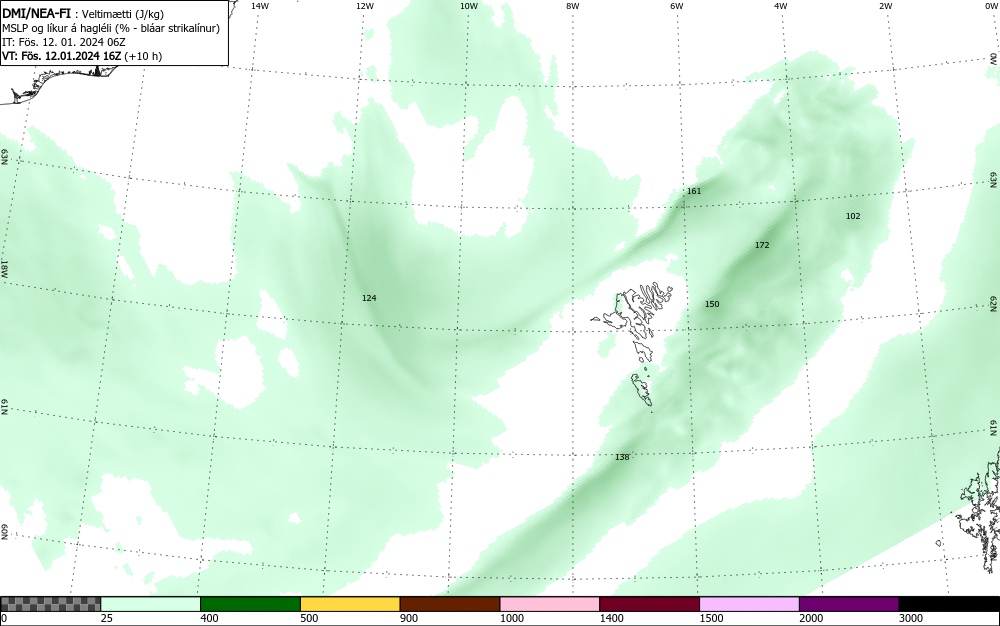Click the yellow 500 legend swatch

coord(350,604)
